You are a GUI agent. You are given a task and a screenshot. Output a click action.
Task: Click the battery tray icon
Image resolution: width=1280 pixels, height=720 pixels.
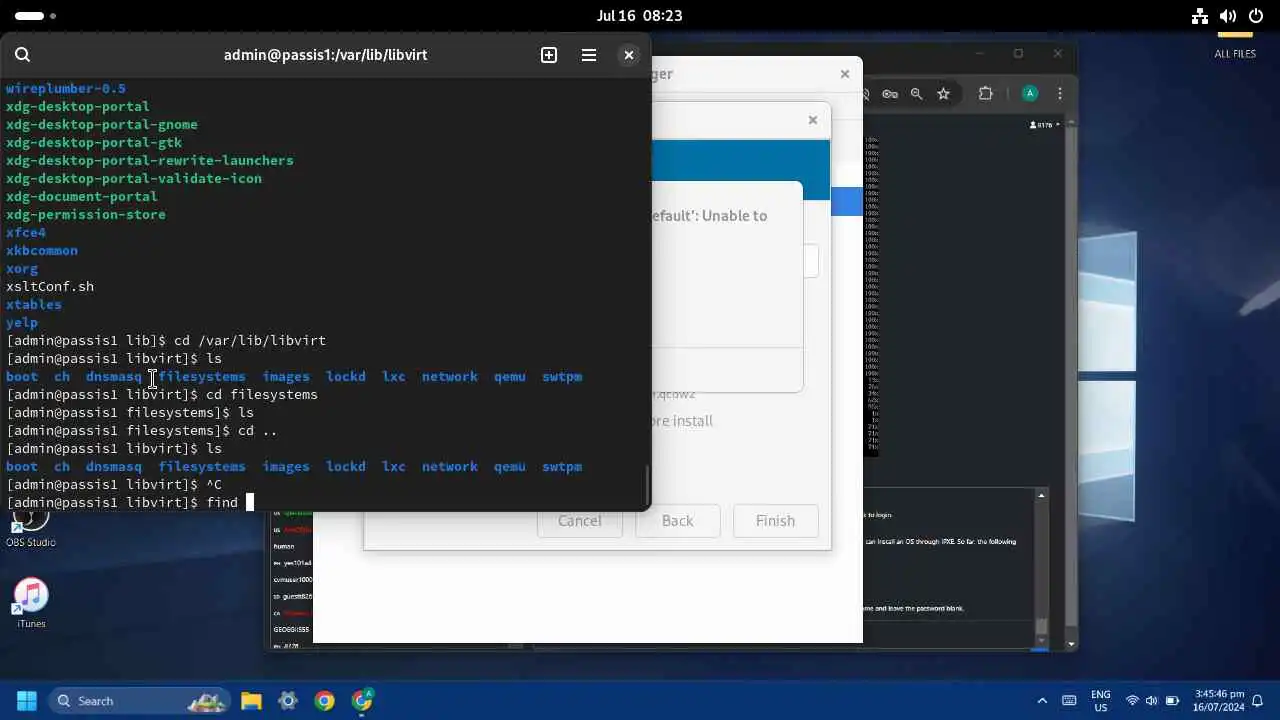coord(1172,701)
